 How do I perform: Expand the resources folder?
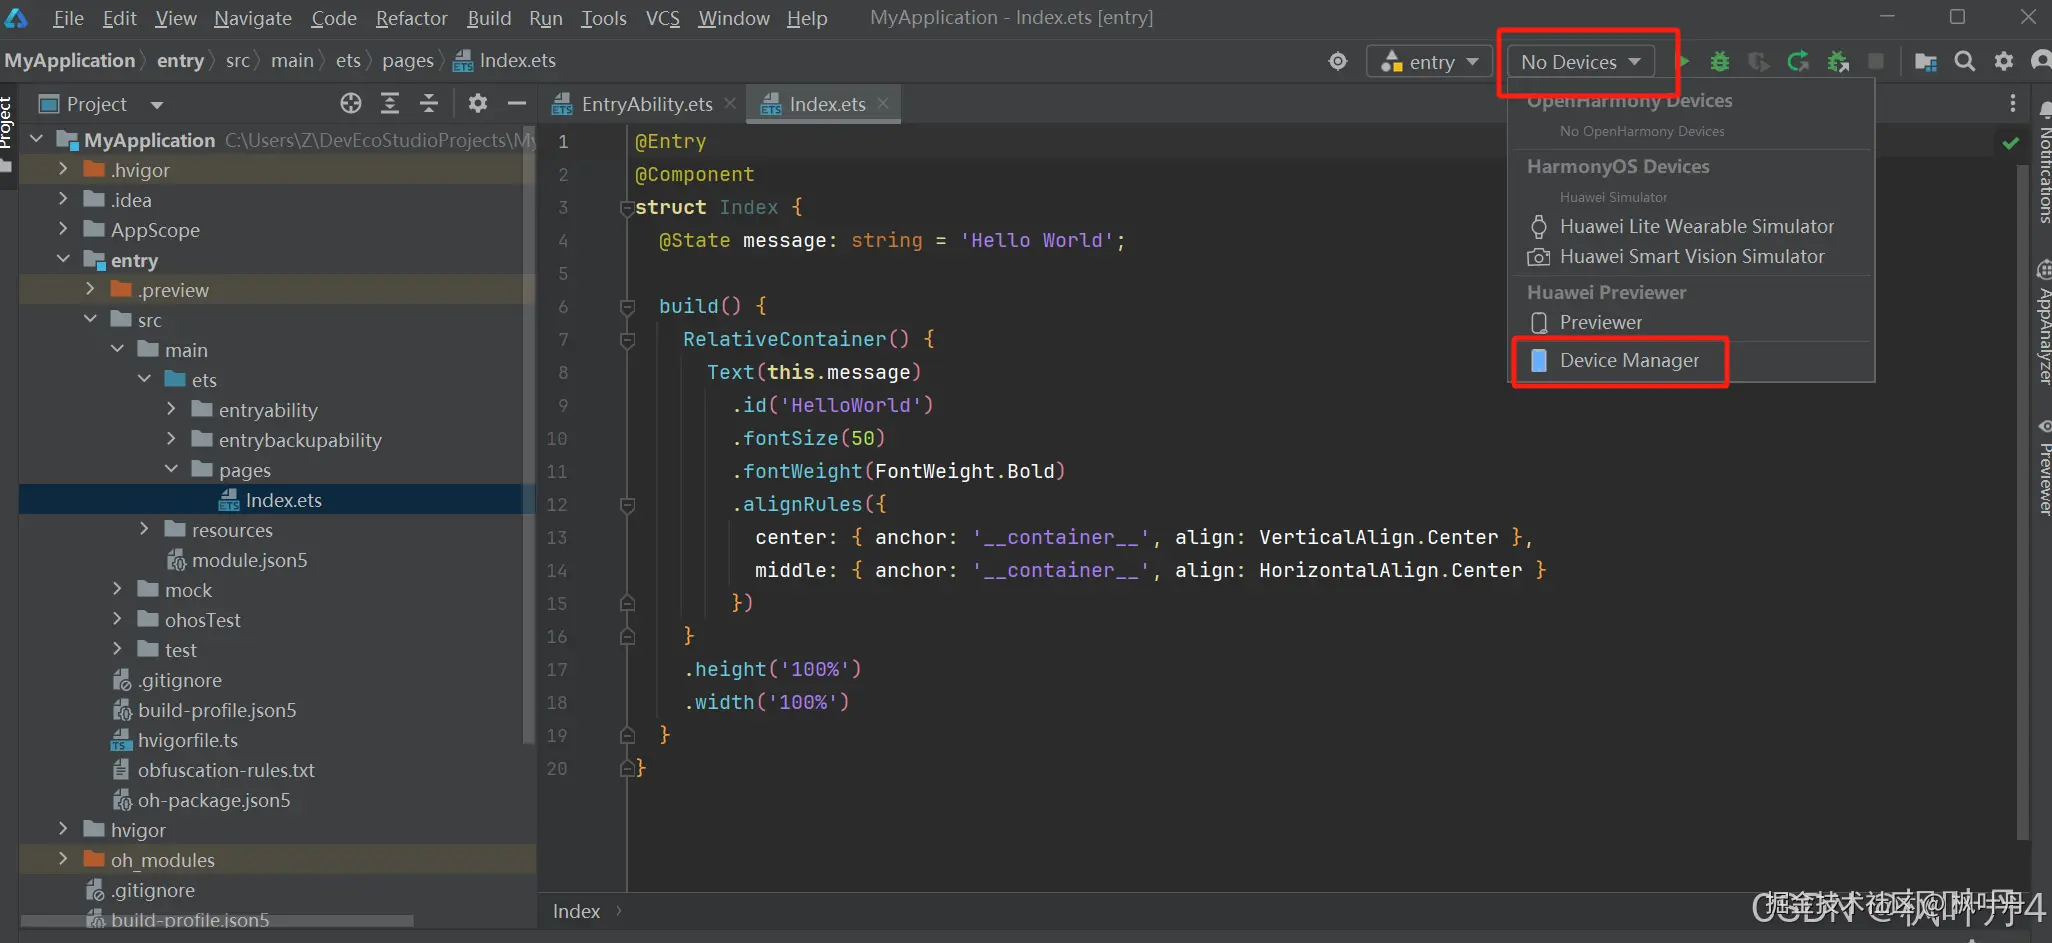point(144,529)
